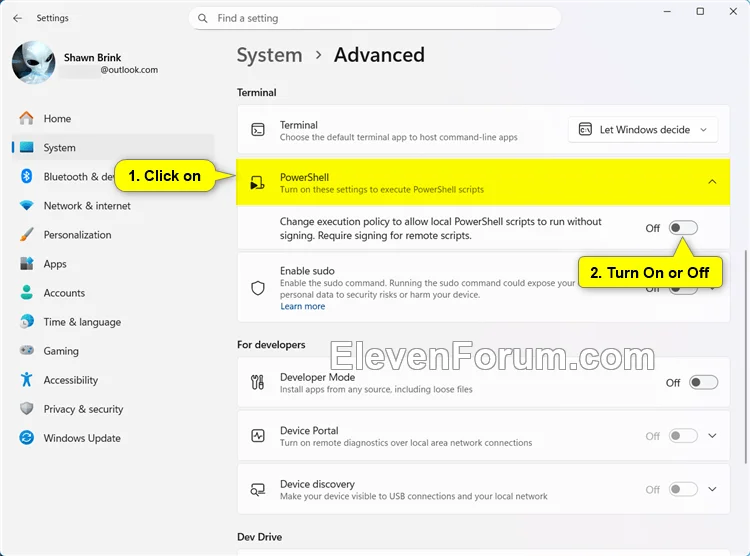Click the Device Portal pulse icon

[258, 435]
